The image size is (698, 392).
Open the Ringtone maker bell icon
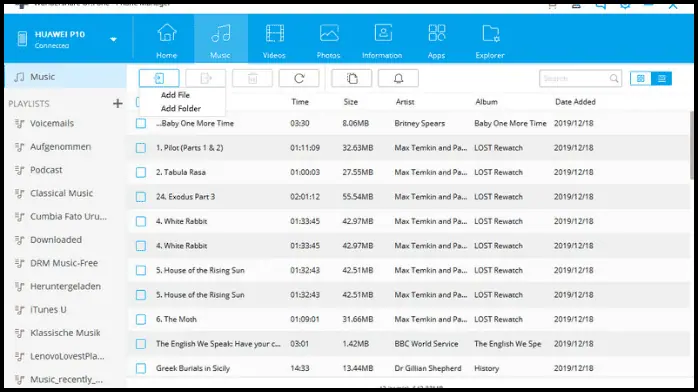[x=398, y=78]
